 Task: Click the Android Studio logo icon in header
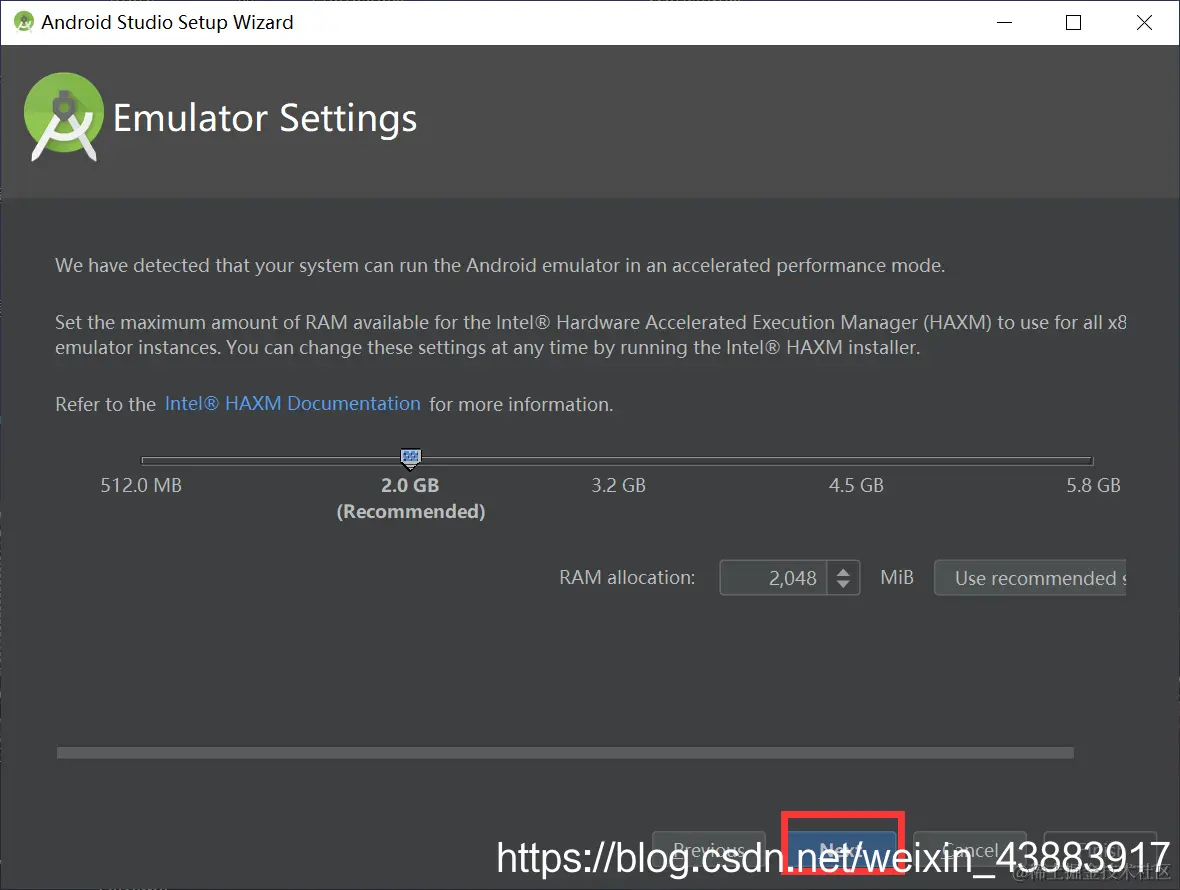(x=64, y=117)
